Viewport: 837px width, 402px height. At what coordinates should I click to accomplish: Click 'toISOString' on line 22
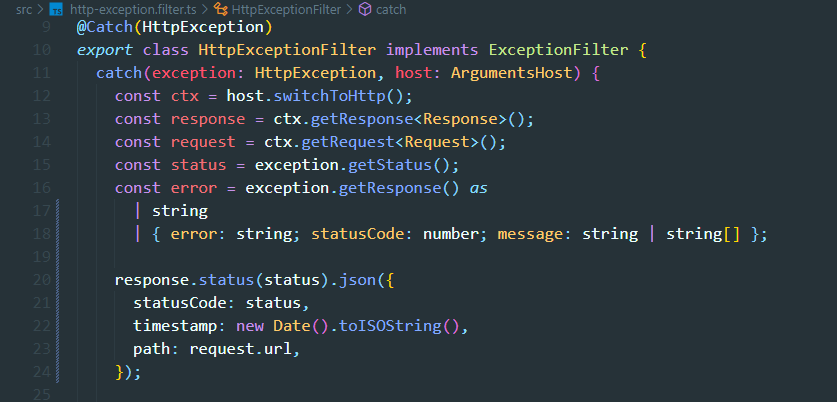click(x=390, y=326)
